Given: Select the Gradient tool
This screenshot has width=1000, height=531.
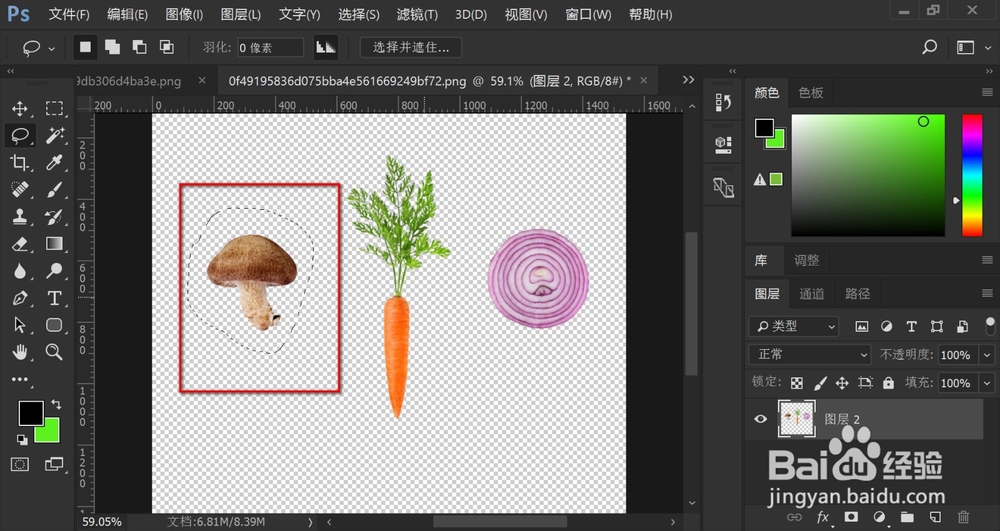Looking at the screenshot, I should 54,244.
